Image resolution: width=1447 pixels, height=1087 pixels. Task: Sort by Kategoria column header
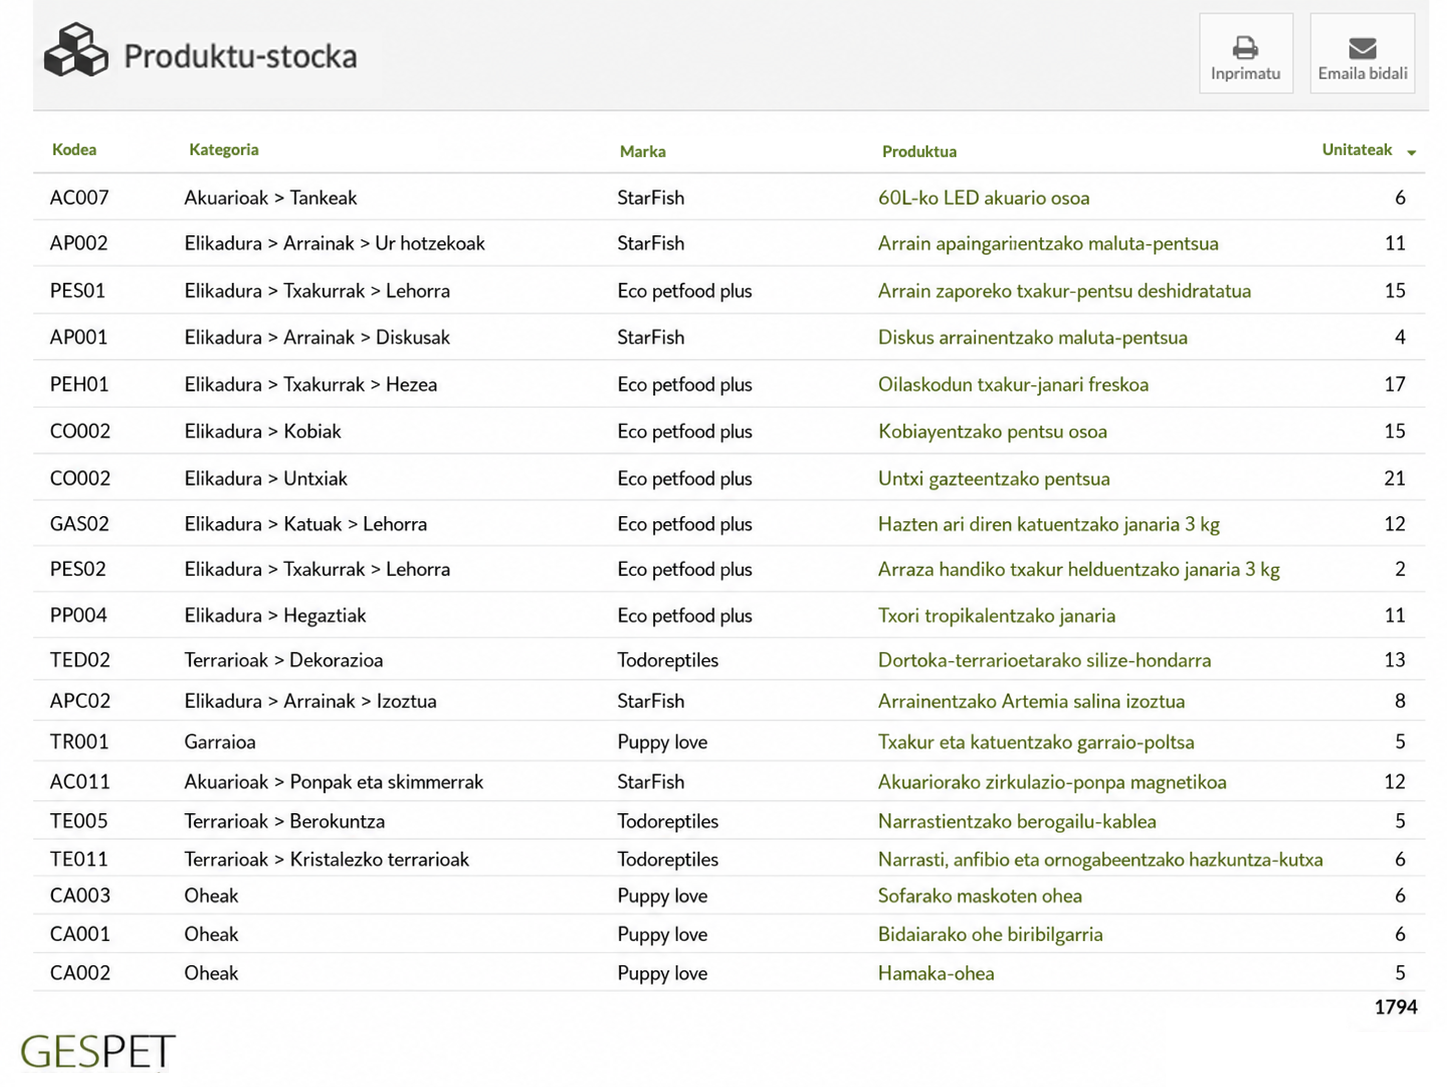[x=223, y=150]
